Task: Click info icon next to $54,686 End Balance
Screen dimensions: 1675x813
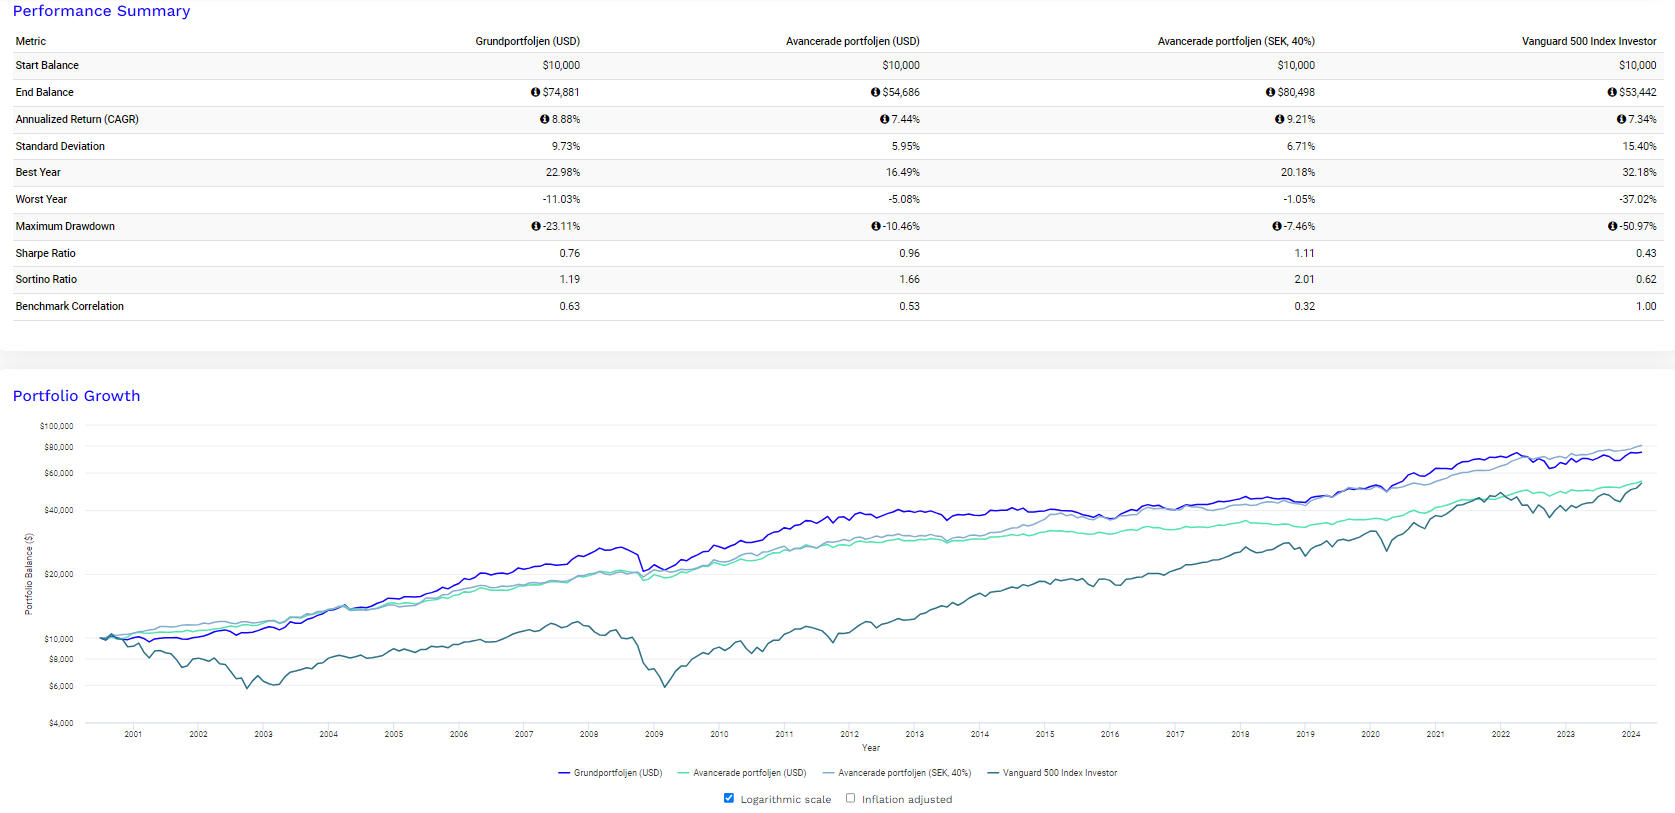Action: [876, 92]
